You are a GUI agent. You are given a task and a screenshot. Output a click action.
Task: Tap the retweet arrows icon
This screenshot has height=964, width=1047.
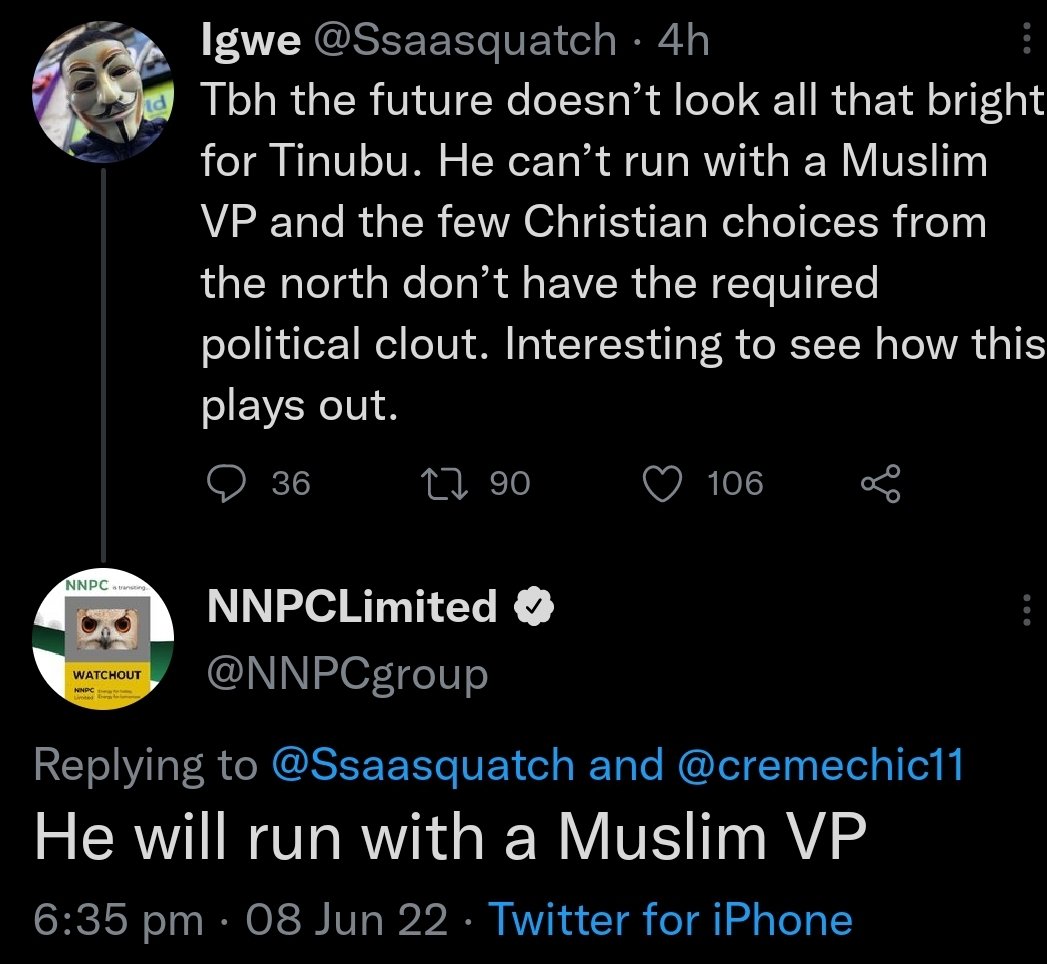tap(439, 484)
